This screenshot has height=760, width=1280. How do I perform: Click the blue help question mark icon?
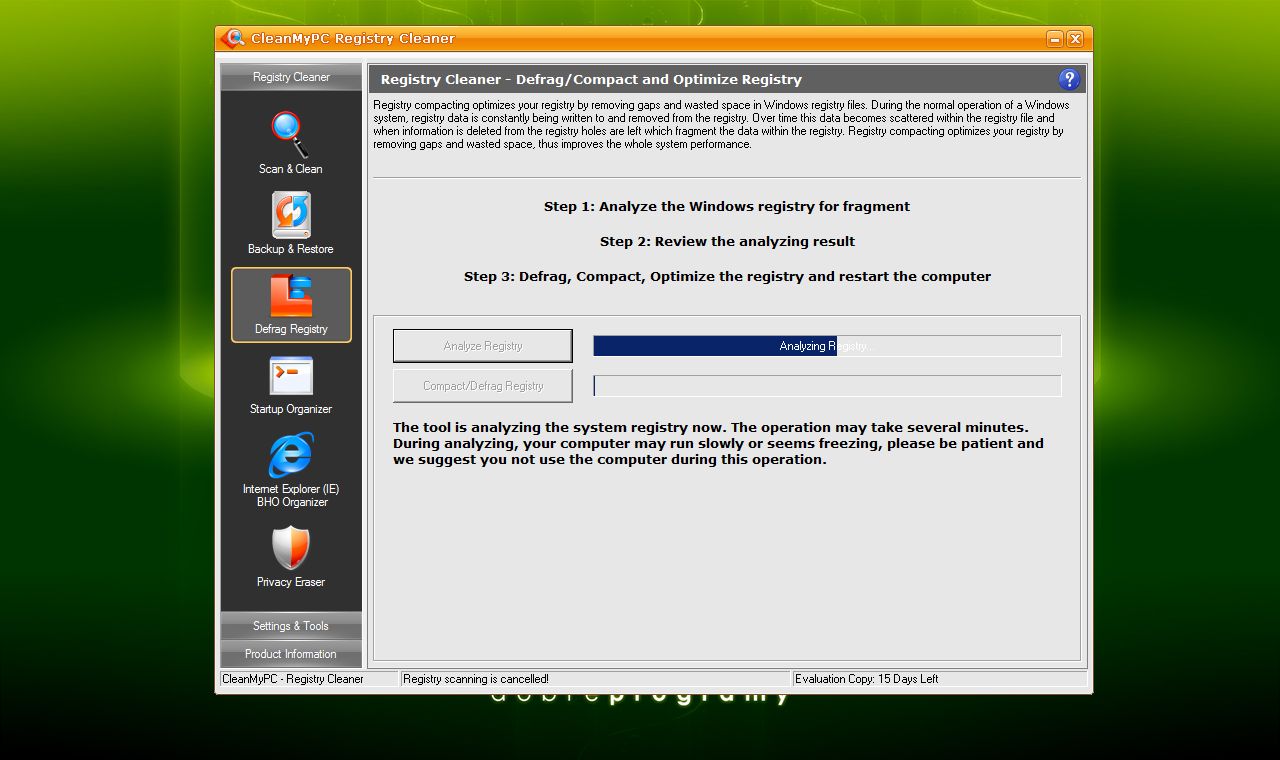click(1069, 79)
